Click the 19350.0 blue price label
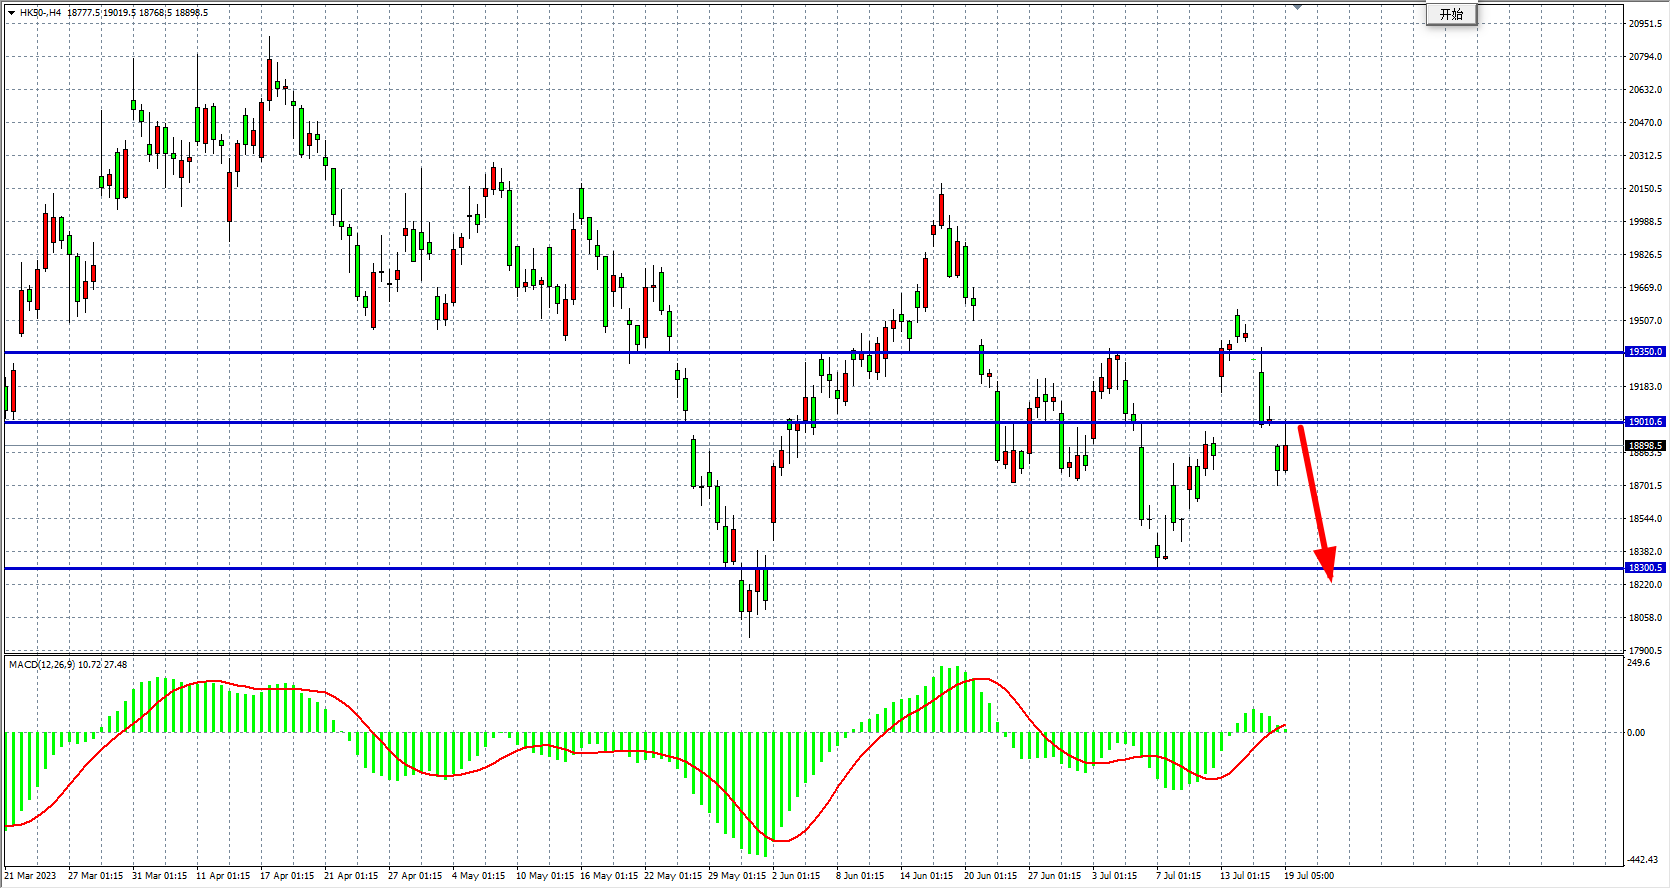Screen dimensions: 1671x889 coord(1644,352)
